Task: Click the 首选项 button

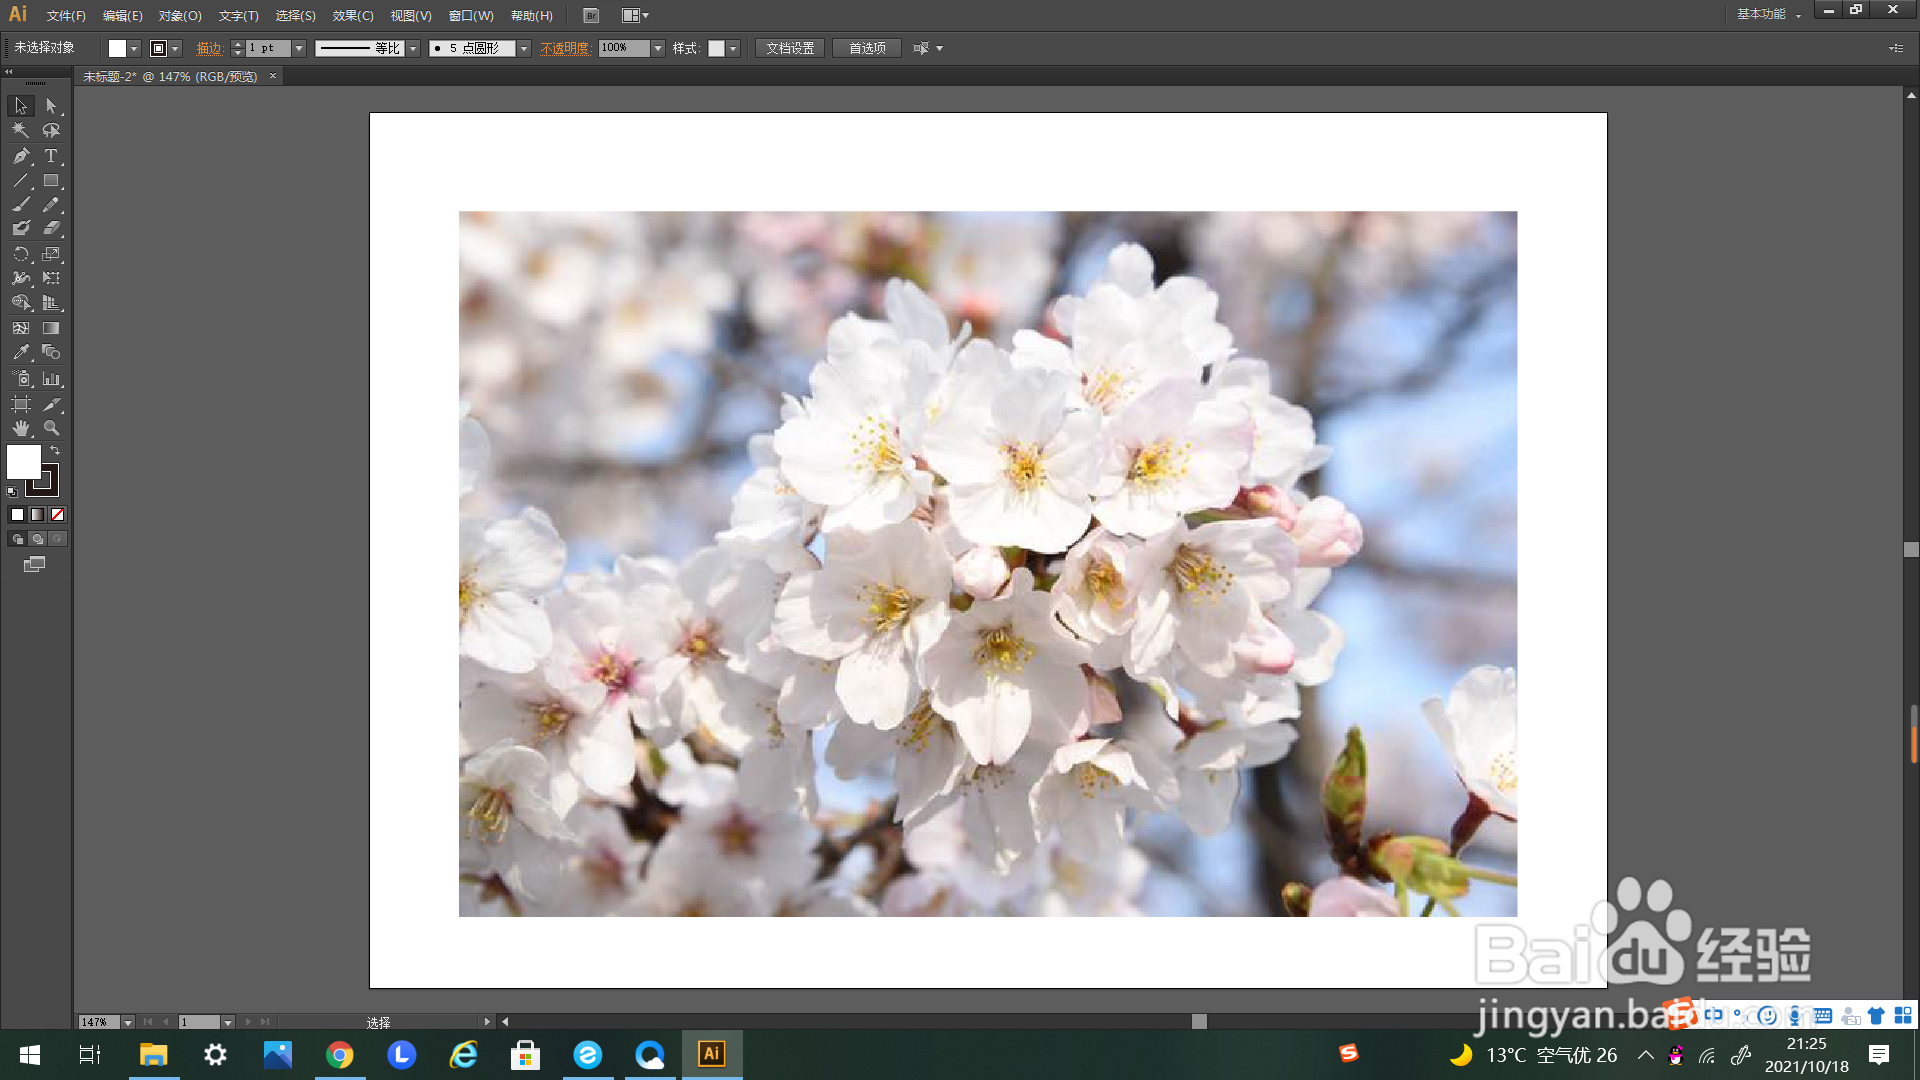Action: click(867, 48)
